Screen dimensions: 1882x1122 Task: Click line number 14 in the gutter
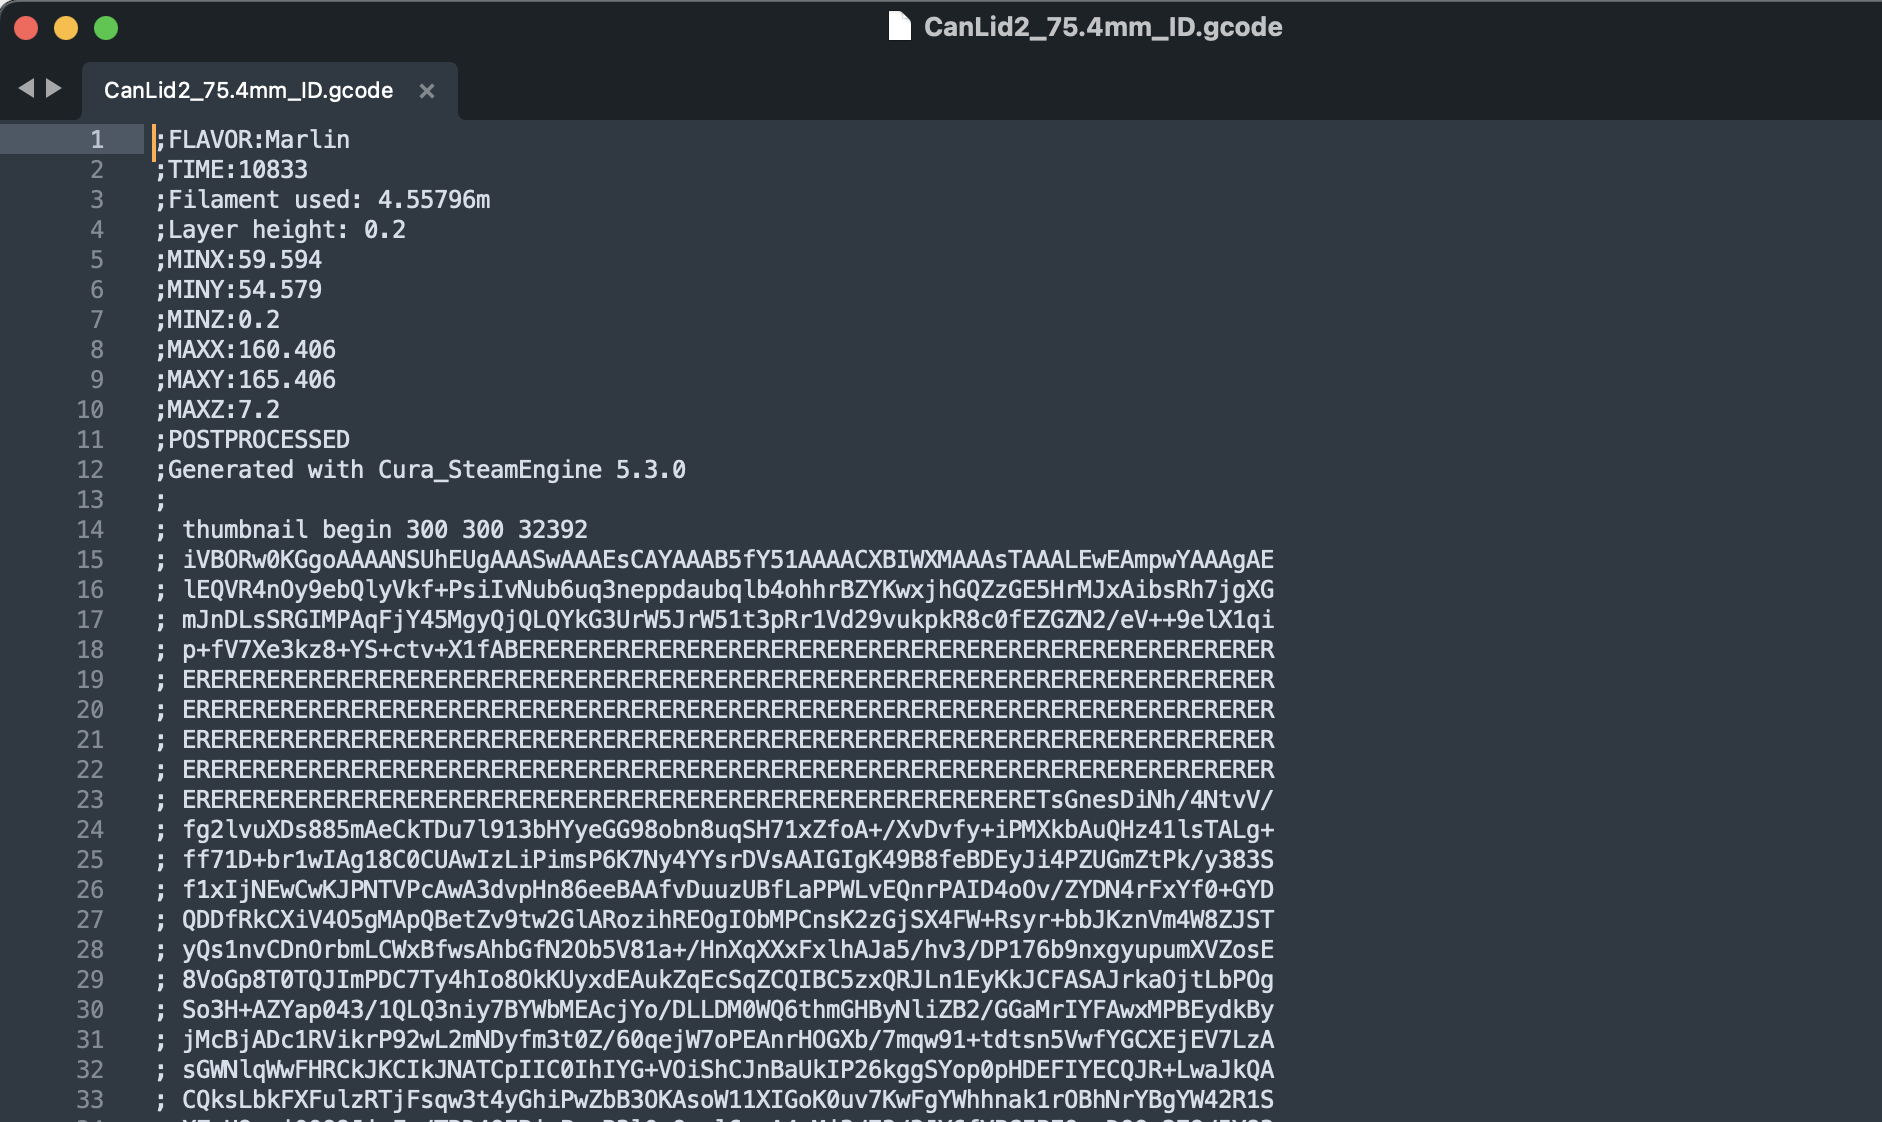[x=91, y=529]
